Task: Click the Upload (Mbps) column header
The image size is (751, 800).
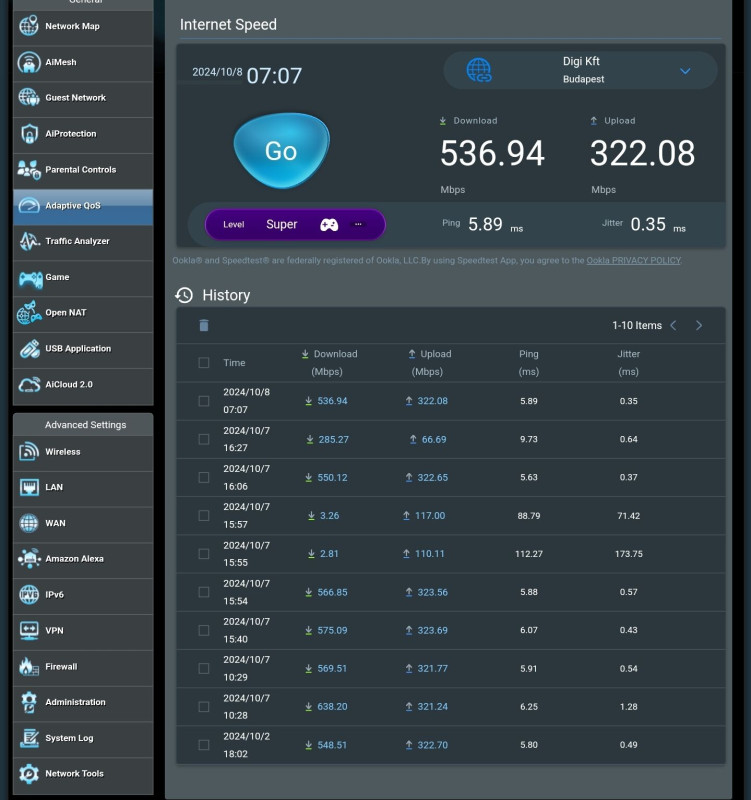Action: point(430,363)
